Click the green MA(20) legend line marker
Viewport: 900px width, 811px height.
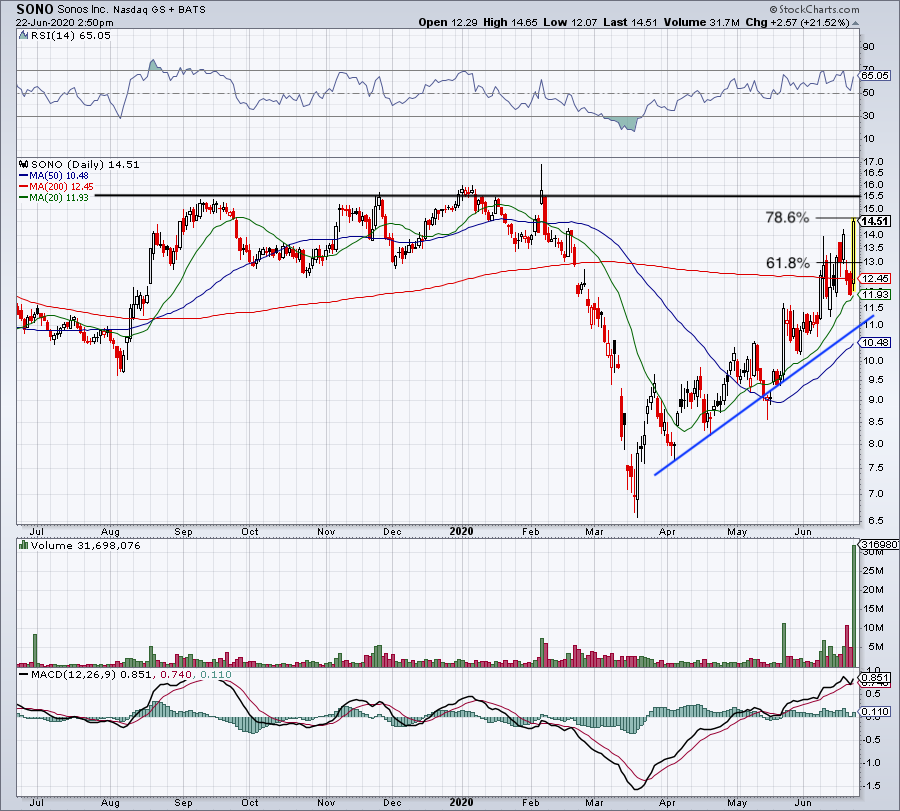[24, 197]
